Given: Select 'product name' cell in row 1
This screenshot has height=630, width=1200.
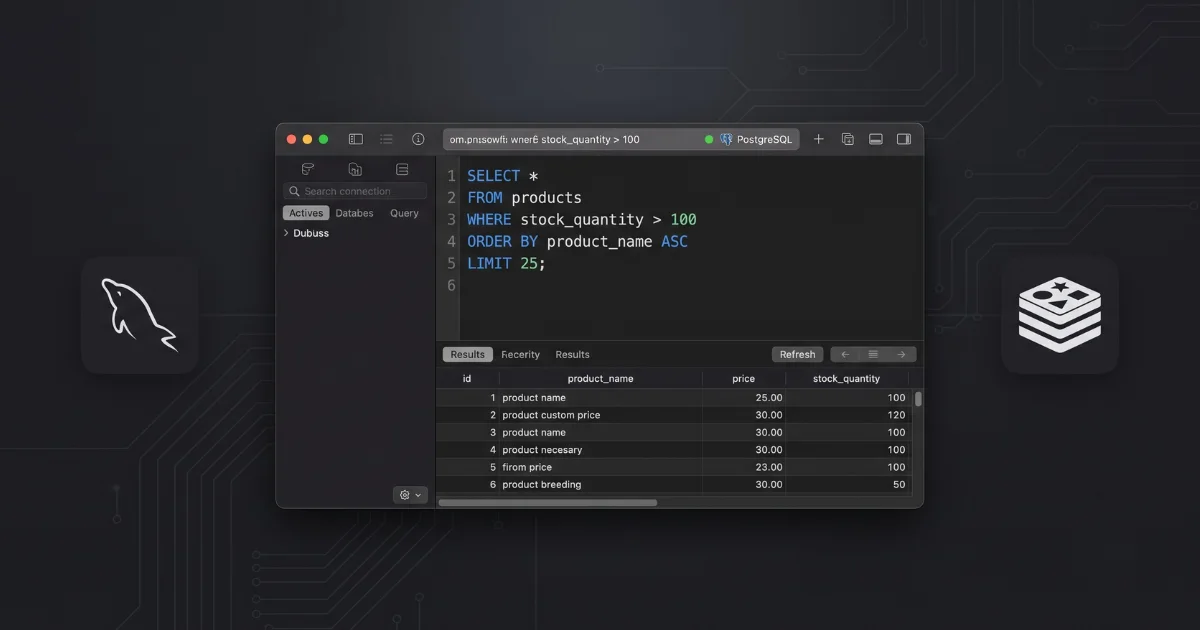Looking at the screenshot, I should 534,398.
